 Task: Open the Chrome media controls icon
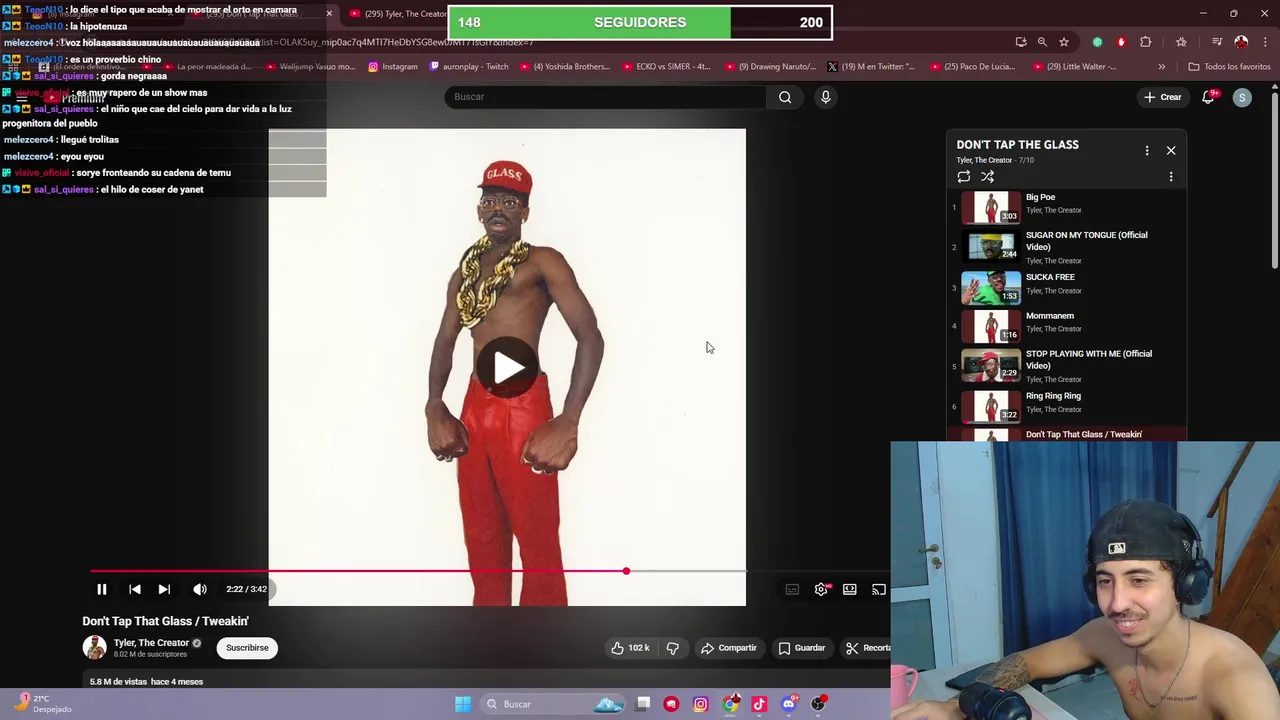(1217, 42)
